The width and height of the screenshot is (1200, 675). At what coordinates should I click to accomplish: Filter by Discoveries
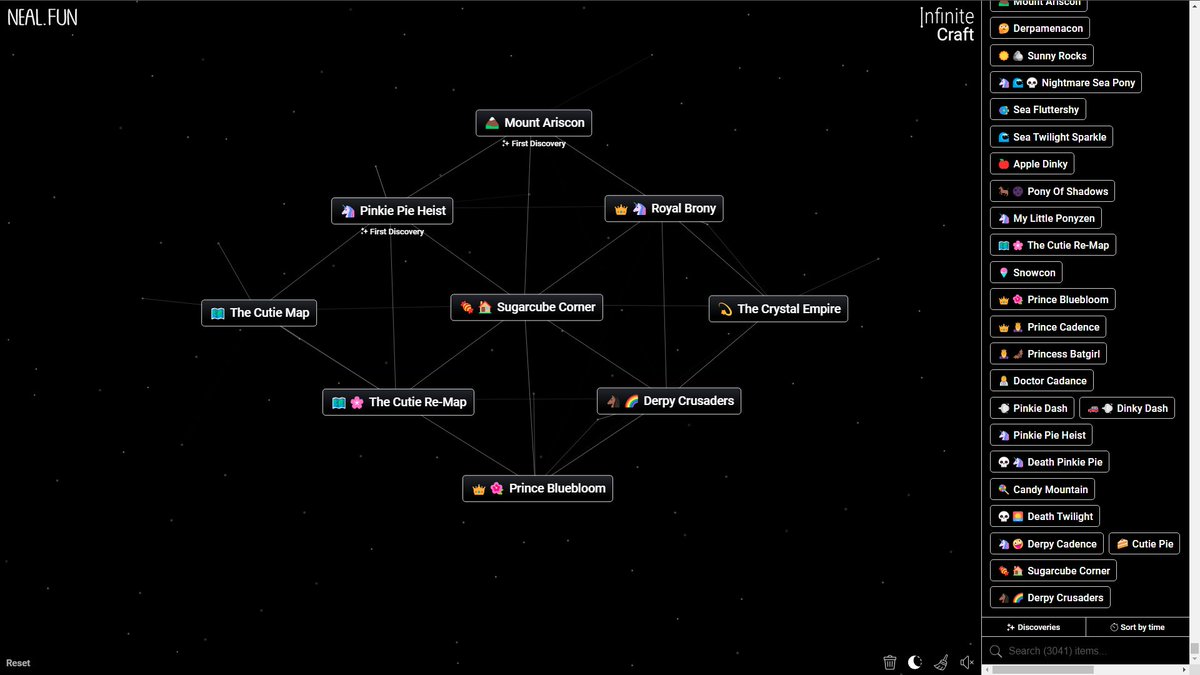1034,627
